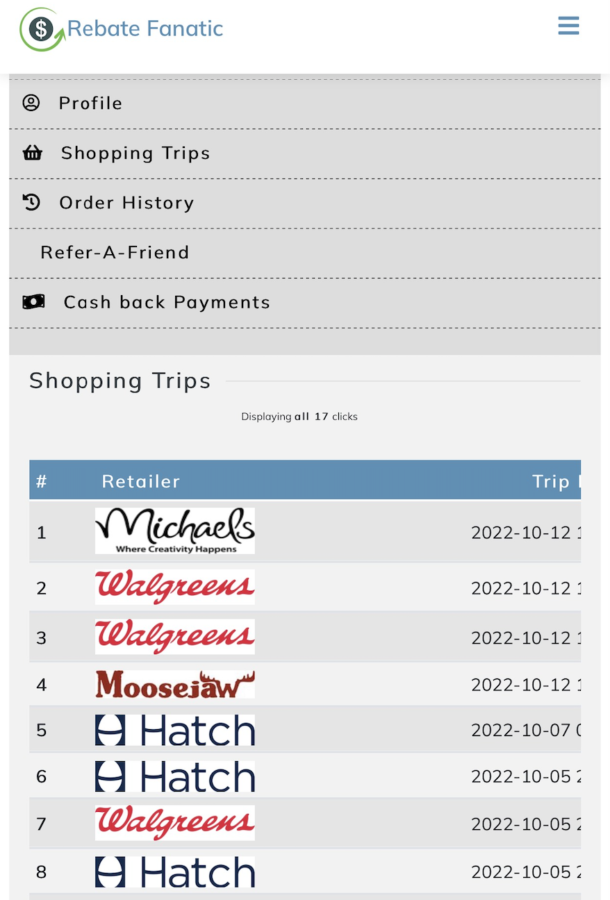610x900 pixels.
Task: Click the Shopping Trips basket icon
Action: [32, 153]
